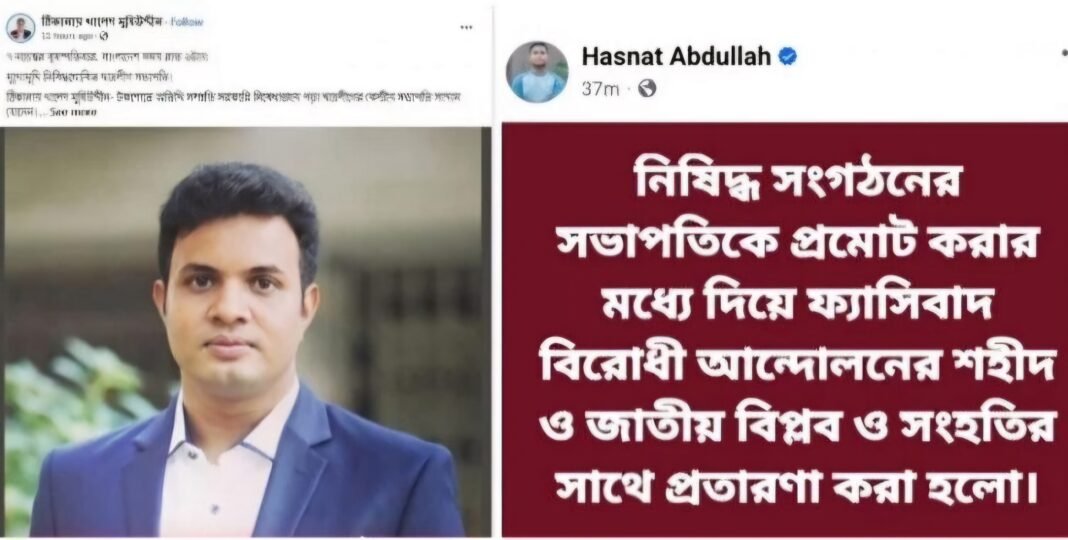Click the 37m timestamp on Hasnat's post
The height and width of the screenshot is (540, 1068).
click(x=601, y=89)
